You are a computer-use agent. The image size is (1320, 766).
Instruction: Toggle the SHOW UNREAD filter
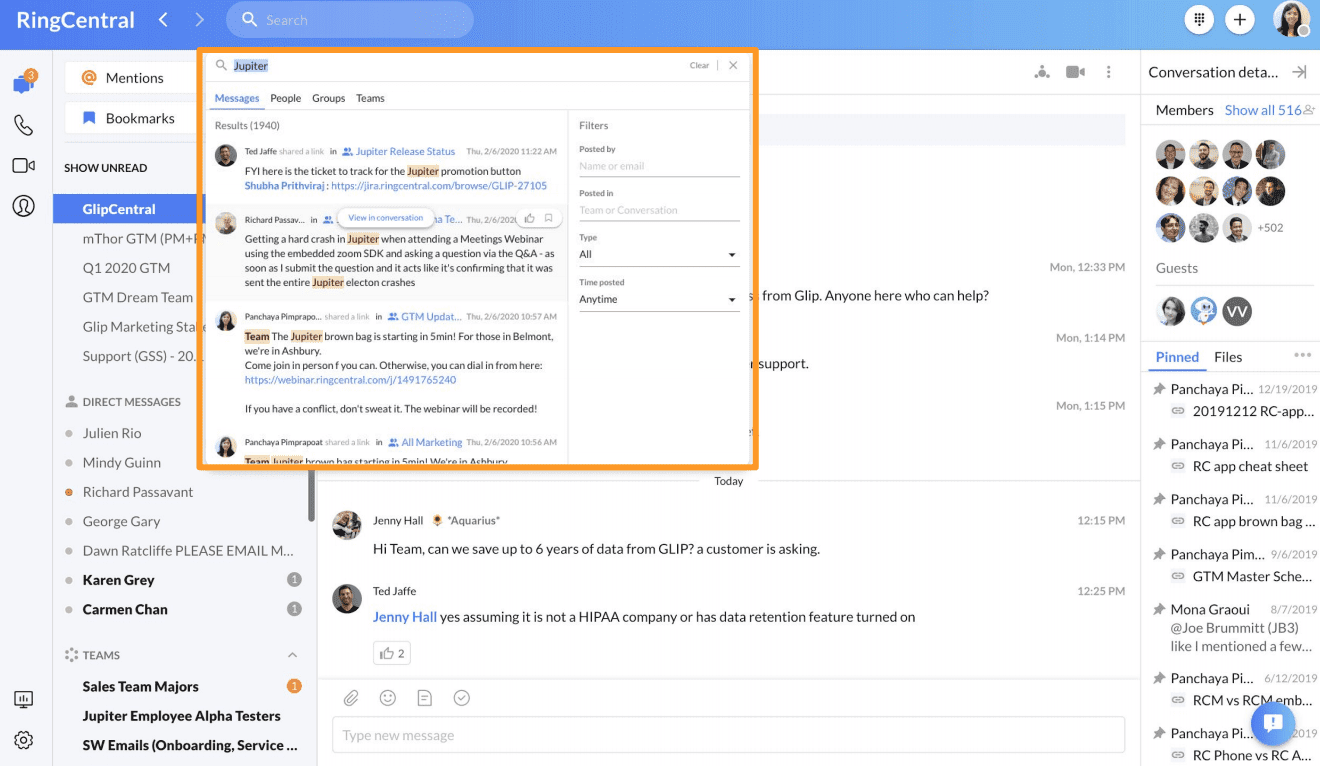pos(105,168)
